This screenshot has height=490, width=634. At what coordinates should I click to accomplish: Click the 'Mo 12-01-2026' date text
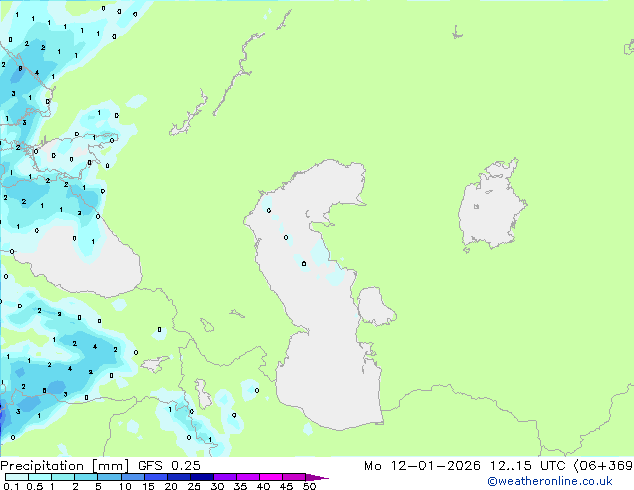click(422, 466)
